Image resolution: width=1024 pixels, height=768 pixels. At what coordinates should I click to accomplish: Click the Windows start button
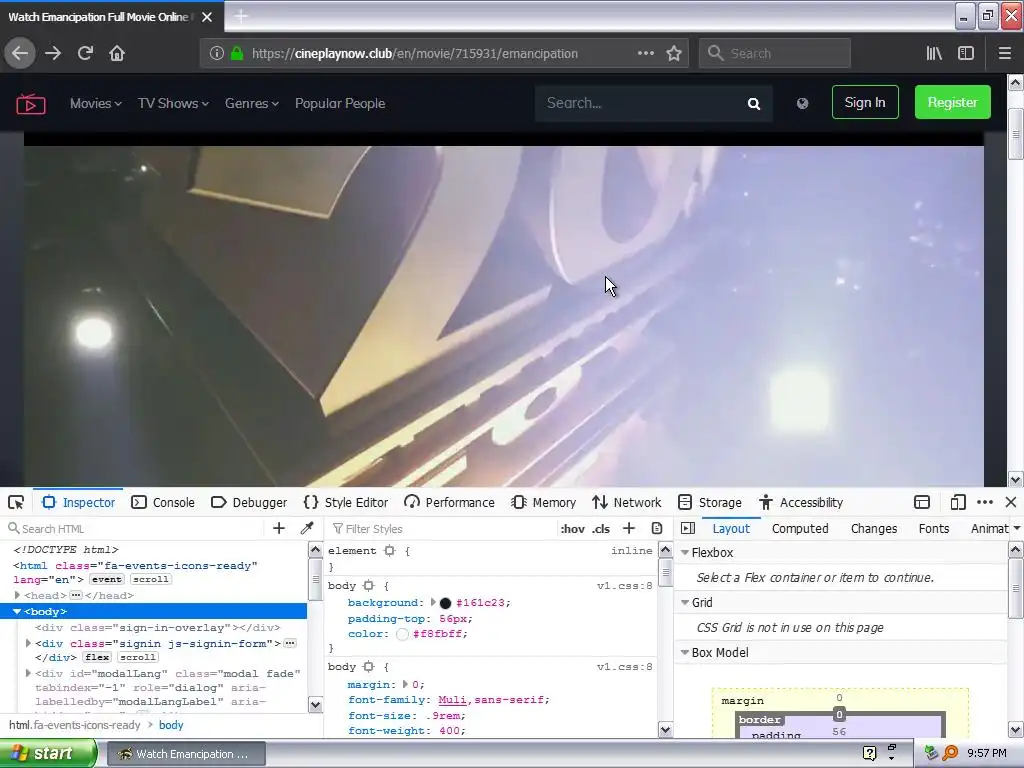48,753
